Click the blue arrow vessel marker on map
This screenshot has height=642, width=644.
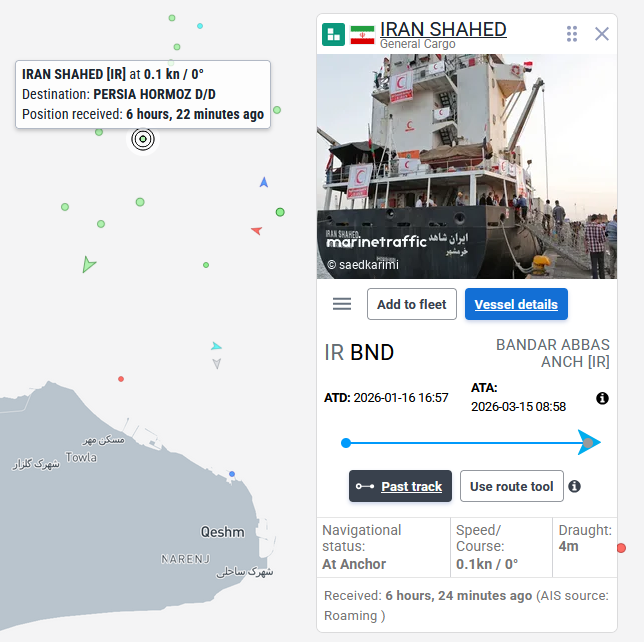point(264,182)
